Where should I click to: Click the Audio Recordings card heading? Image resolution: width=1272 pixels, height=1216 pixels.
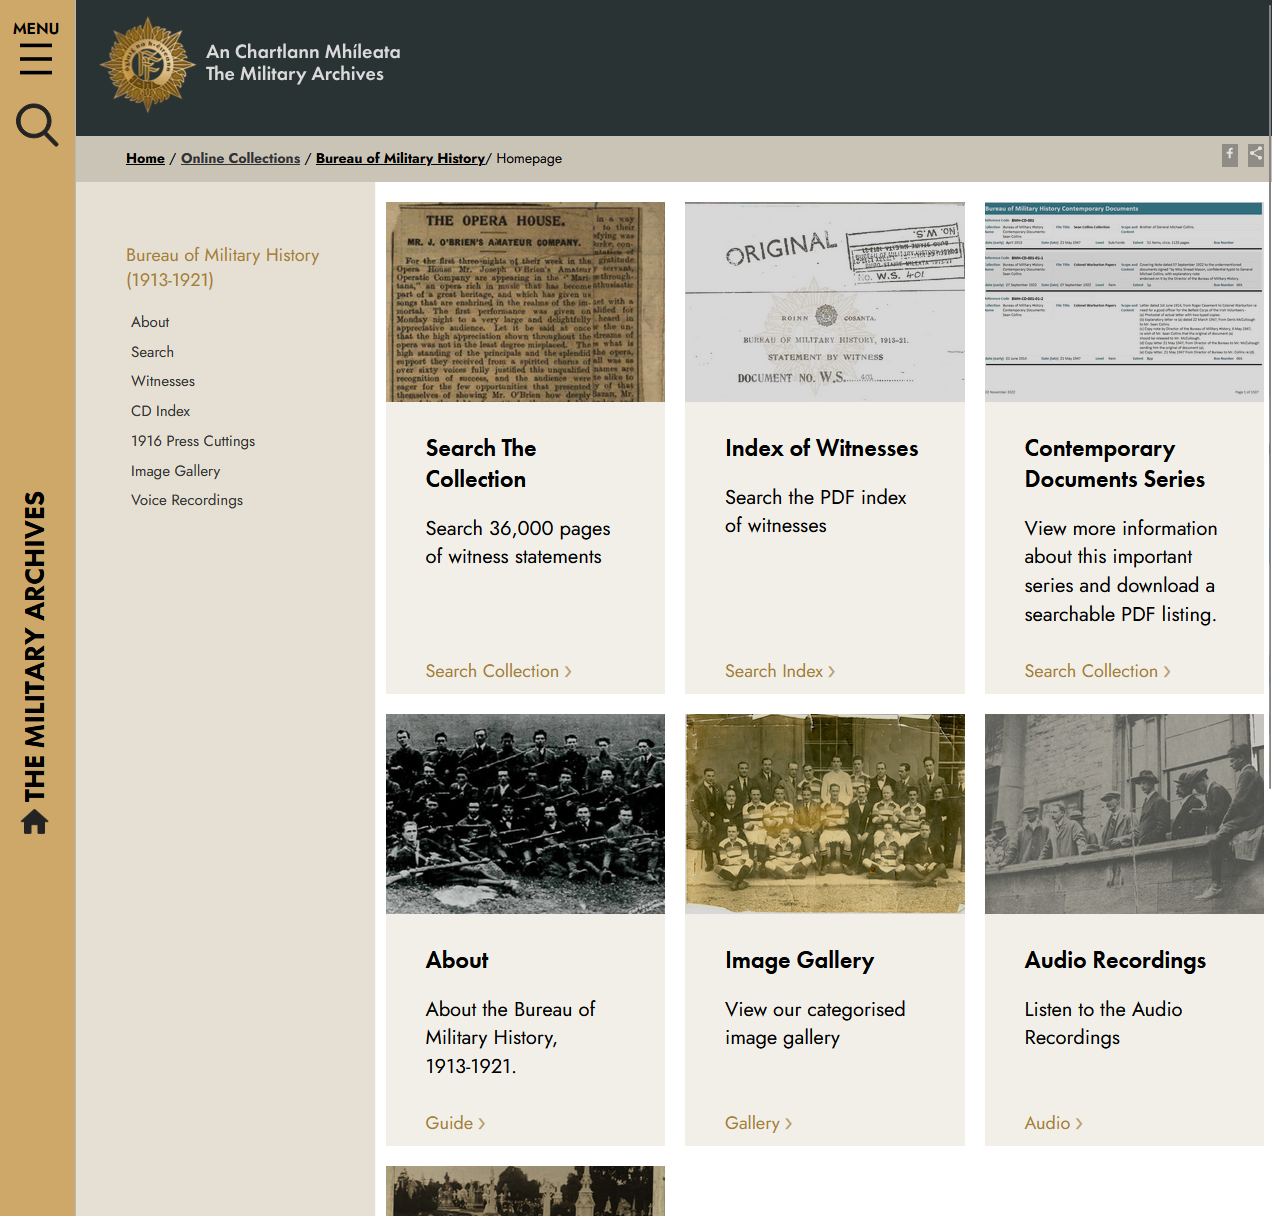pyautogui.click(x=1115, y=960)
